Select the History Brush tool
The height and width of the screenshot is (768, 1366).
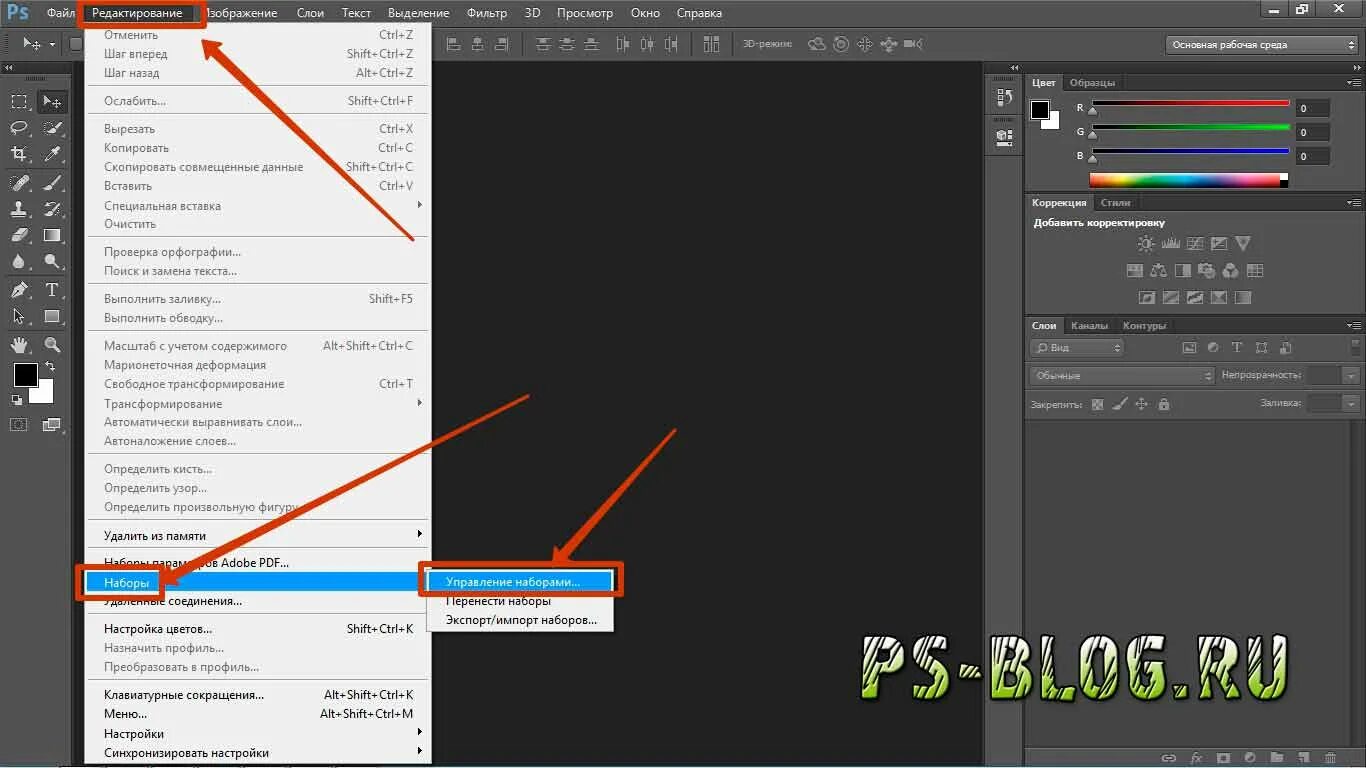[52, 209]
